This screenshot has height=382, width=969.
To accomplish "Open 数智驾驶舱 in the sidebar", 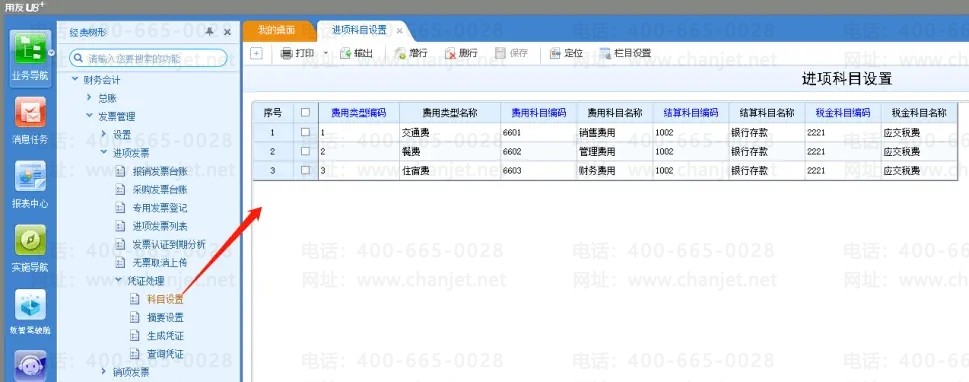I will 30,312.
